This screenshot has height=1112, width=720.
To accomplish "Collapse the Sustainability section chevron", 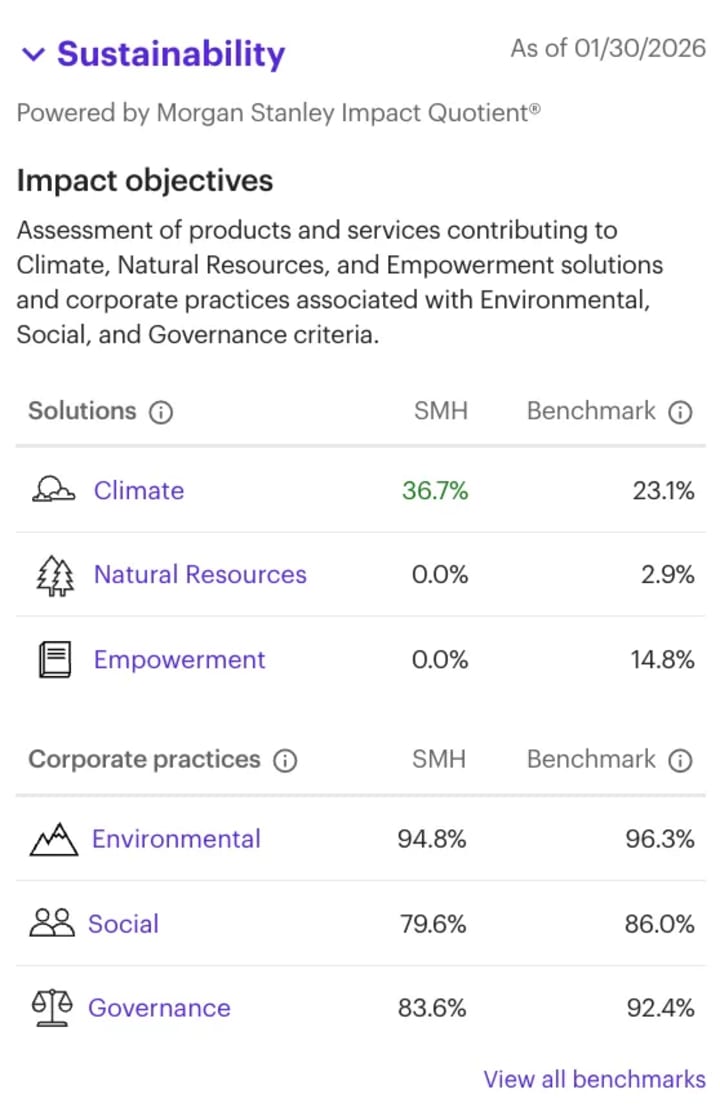I will click(34, 55).
